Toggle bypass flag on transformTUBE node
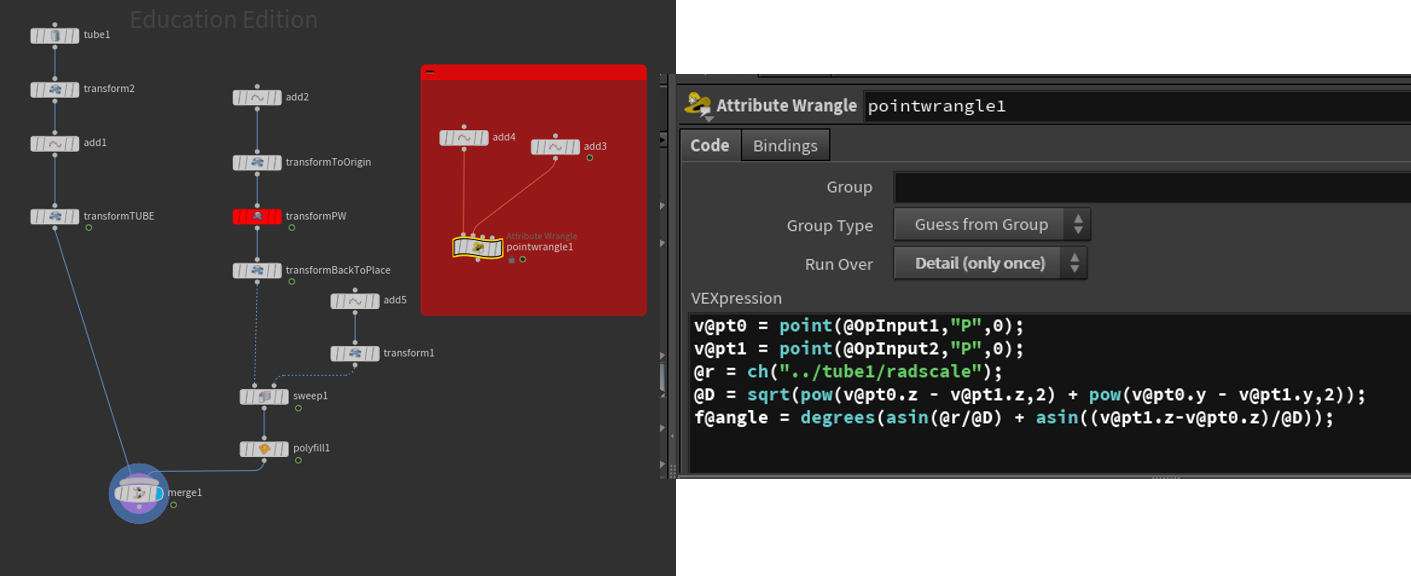 pyautogui.click(x=36, y=217)
